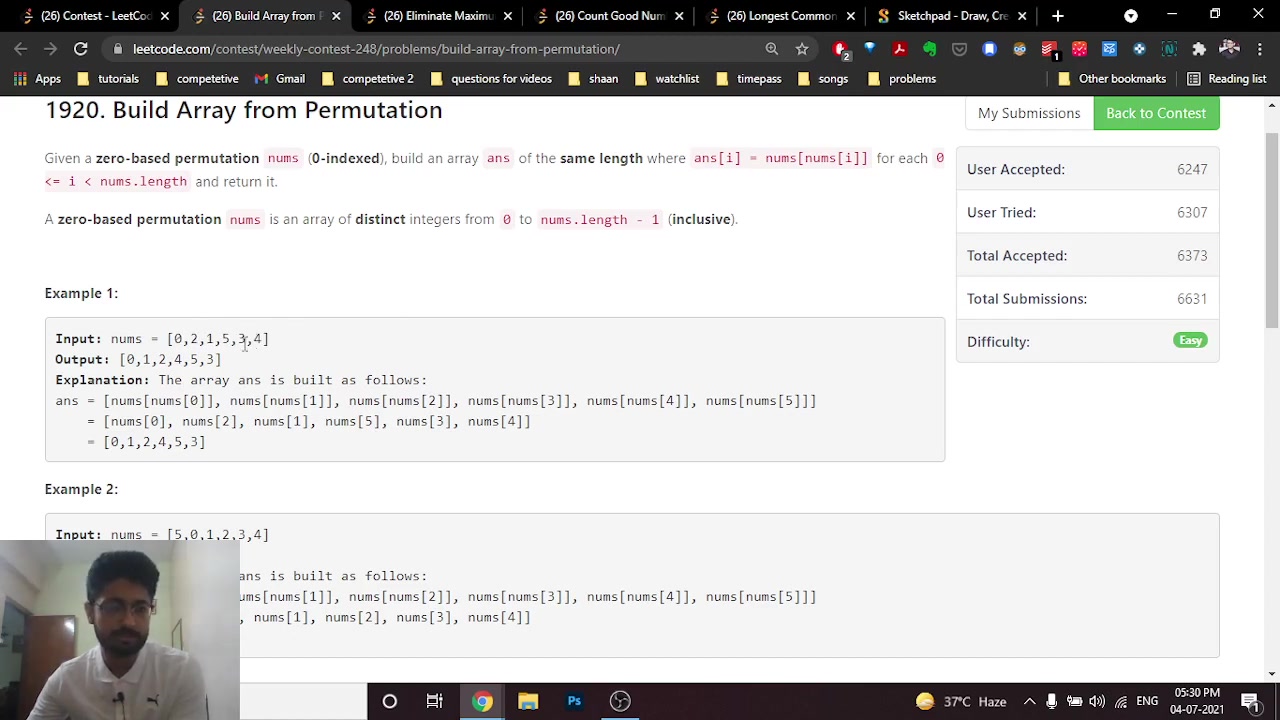The width and height of the screenshot is (1280, 720).
Task: Open the teal N extension icon
Action: (1169, 48)
